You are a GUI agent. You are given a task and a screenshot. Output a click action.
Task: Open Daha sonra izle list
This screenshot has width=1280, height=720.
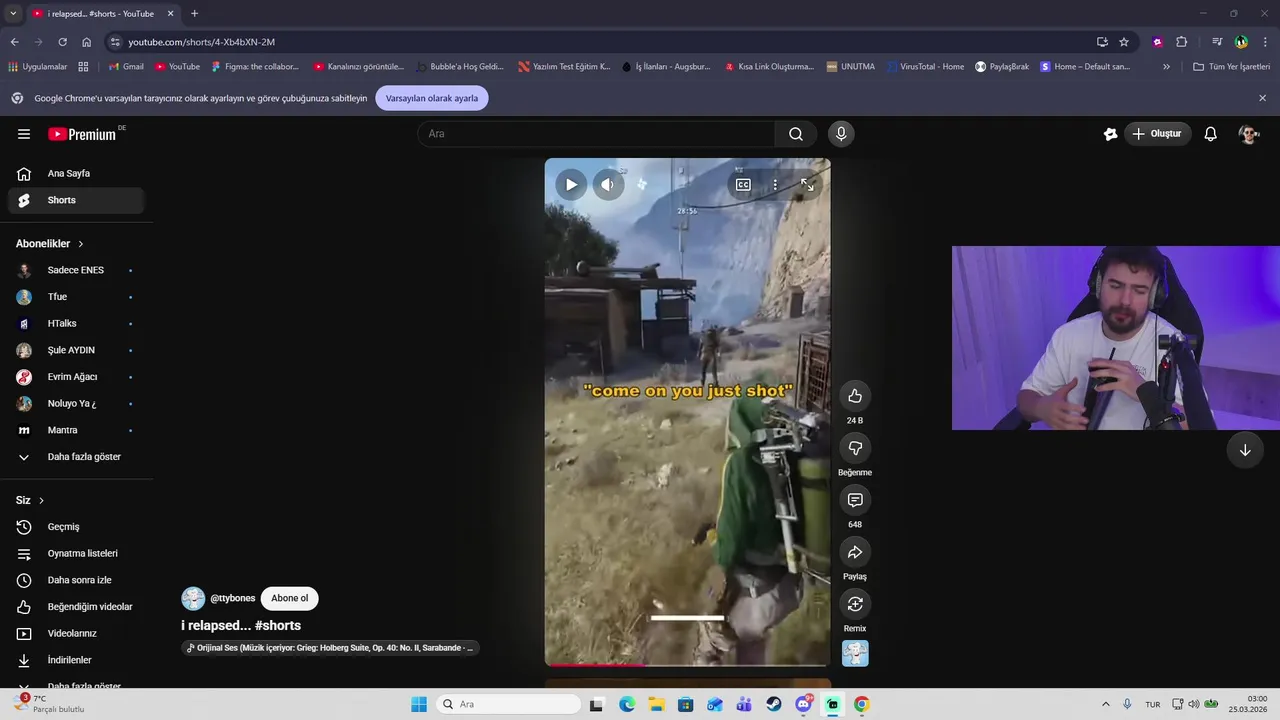(x=76, y=580)
